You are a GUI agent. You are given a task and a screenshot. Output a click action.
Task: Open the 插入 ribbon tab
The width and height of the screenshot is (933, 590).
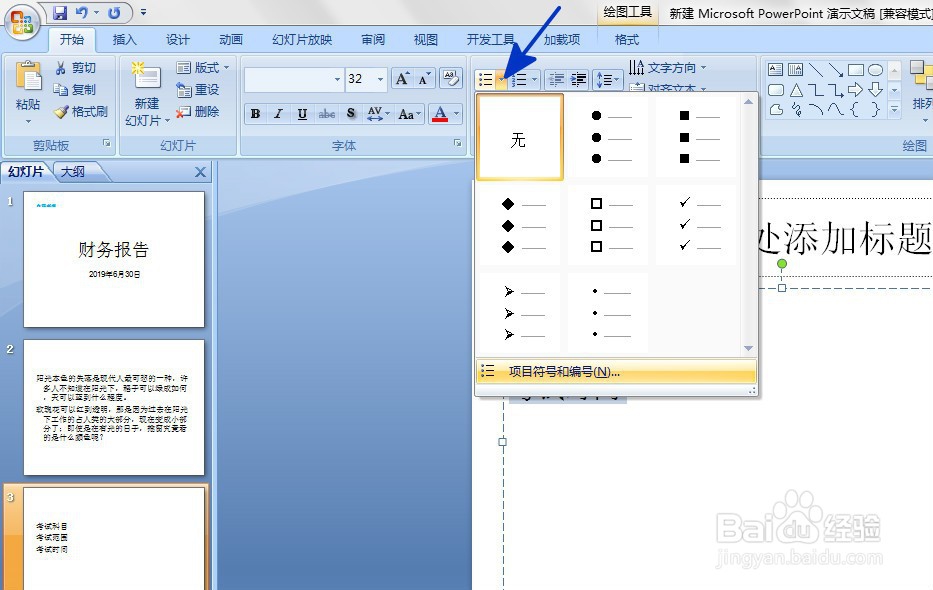[124, 40]
